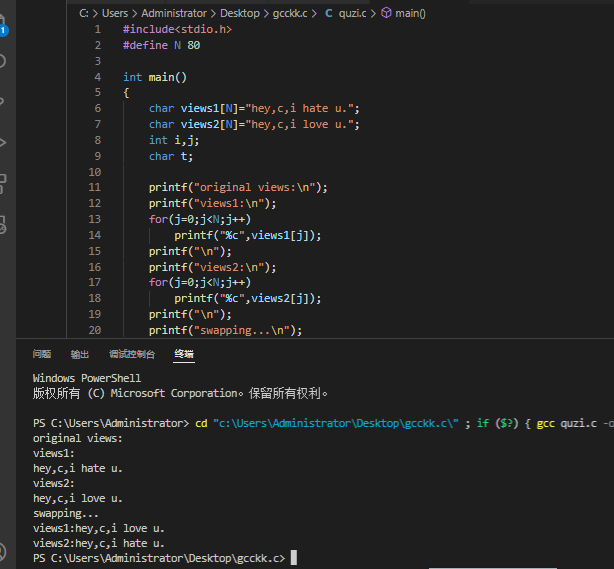Click the 'char t;' line
The height and width of the screenshot is (569, 614).
tap(171, 156)
